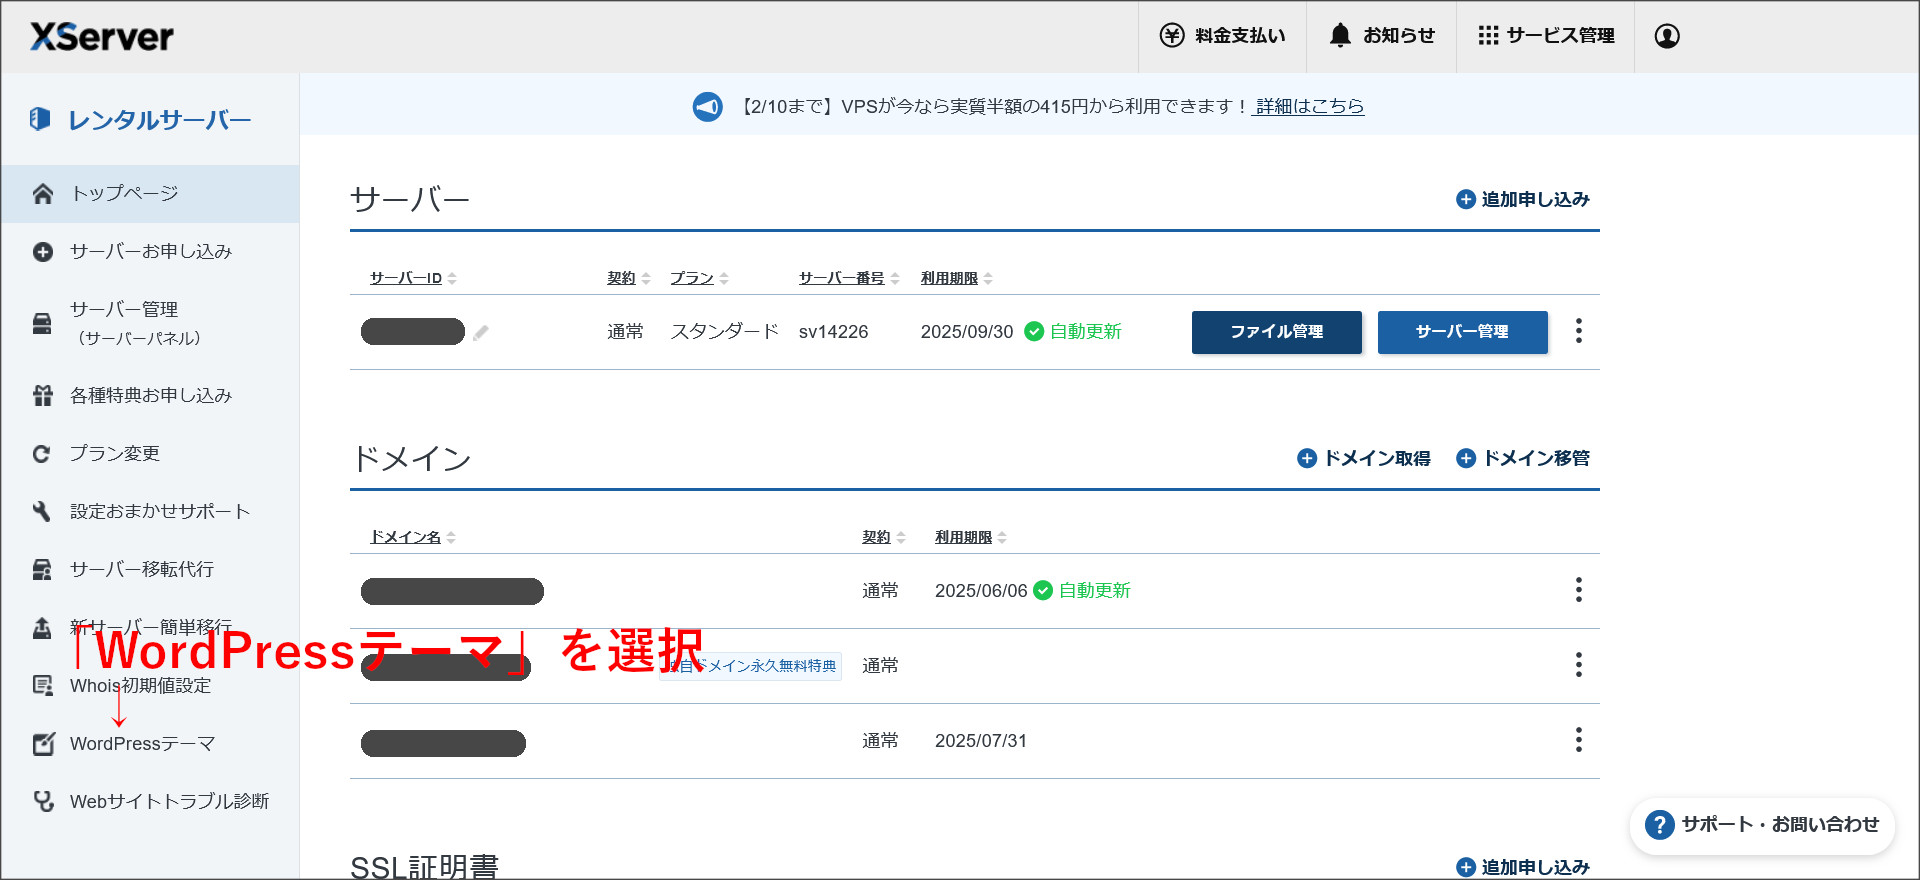Viewport: 1920px width, 880px height.
Task: Click the plus icon beside サーバーお申し込み
Action: click(x=42, y=252)
